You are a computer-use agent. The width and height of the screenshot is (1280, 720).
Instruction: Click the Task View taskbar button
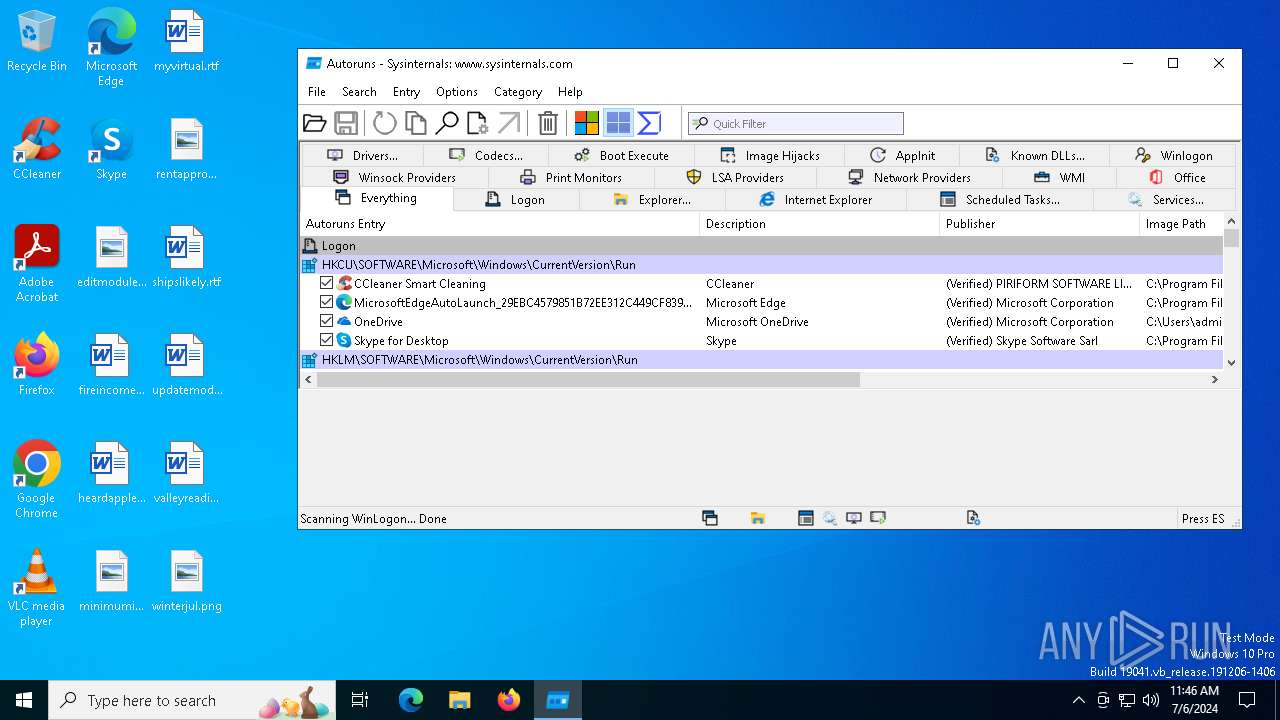pos(360,700)
